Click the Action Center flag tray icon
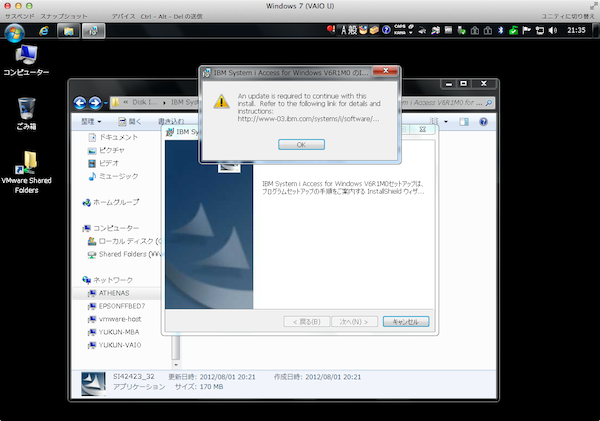The width and height of the screenshot is (600, 421). pyautogui.click(x=527, y=30)
